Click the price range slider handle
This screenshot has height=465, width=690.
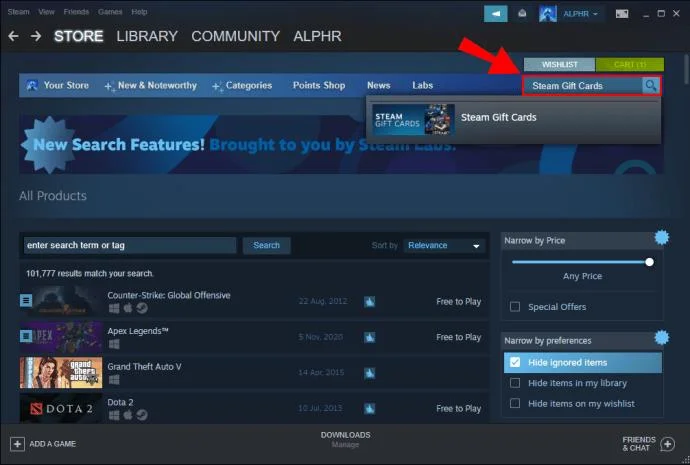649,261
